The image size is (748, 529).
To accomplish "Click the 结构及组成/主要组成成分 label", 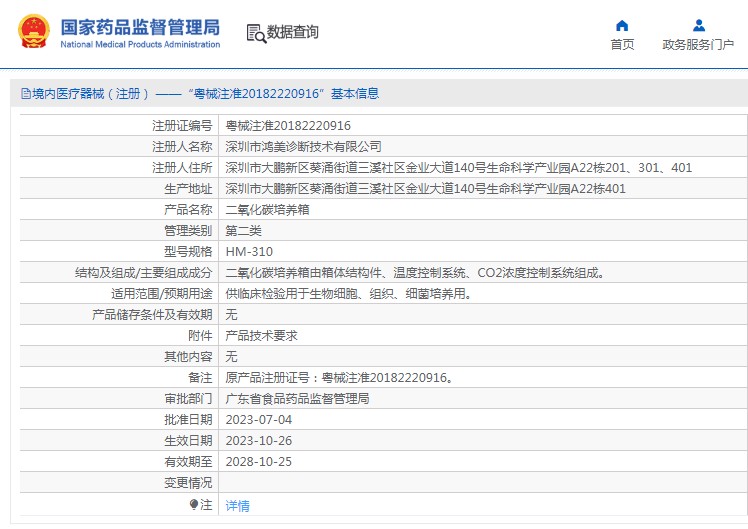I will pyautogui.click(x=144, y=272).
